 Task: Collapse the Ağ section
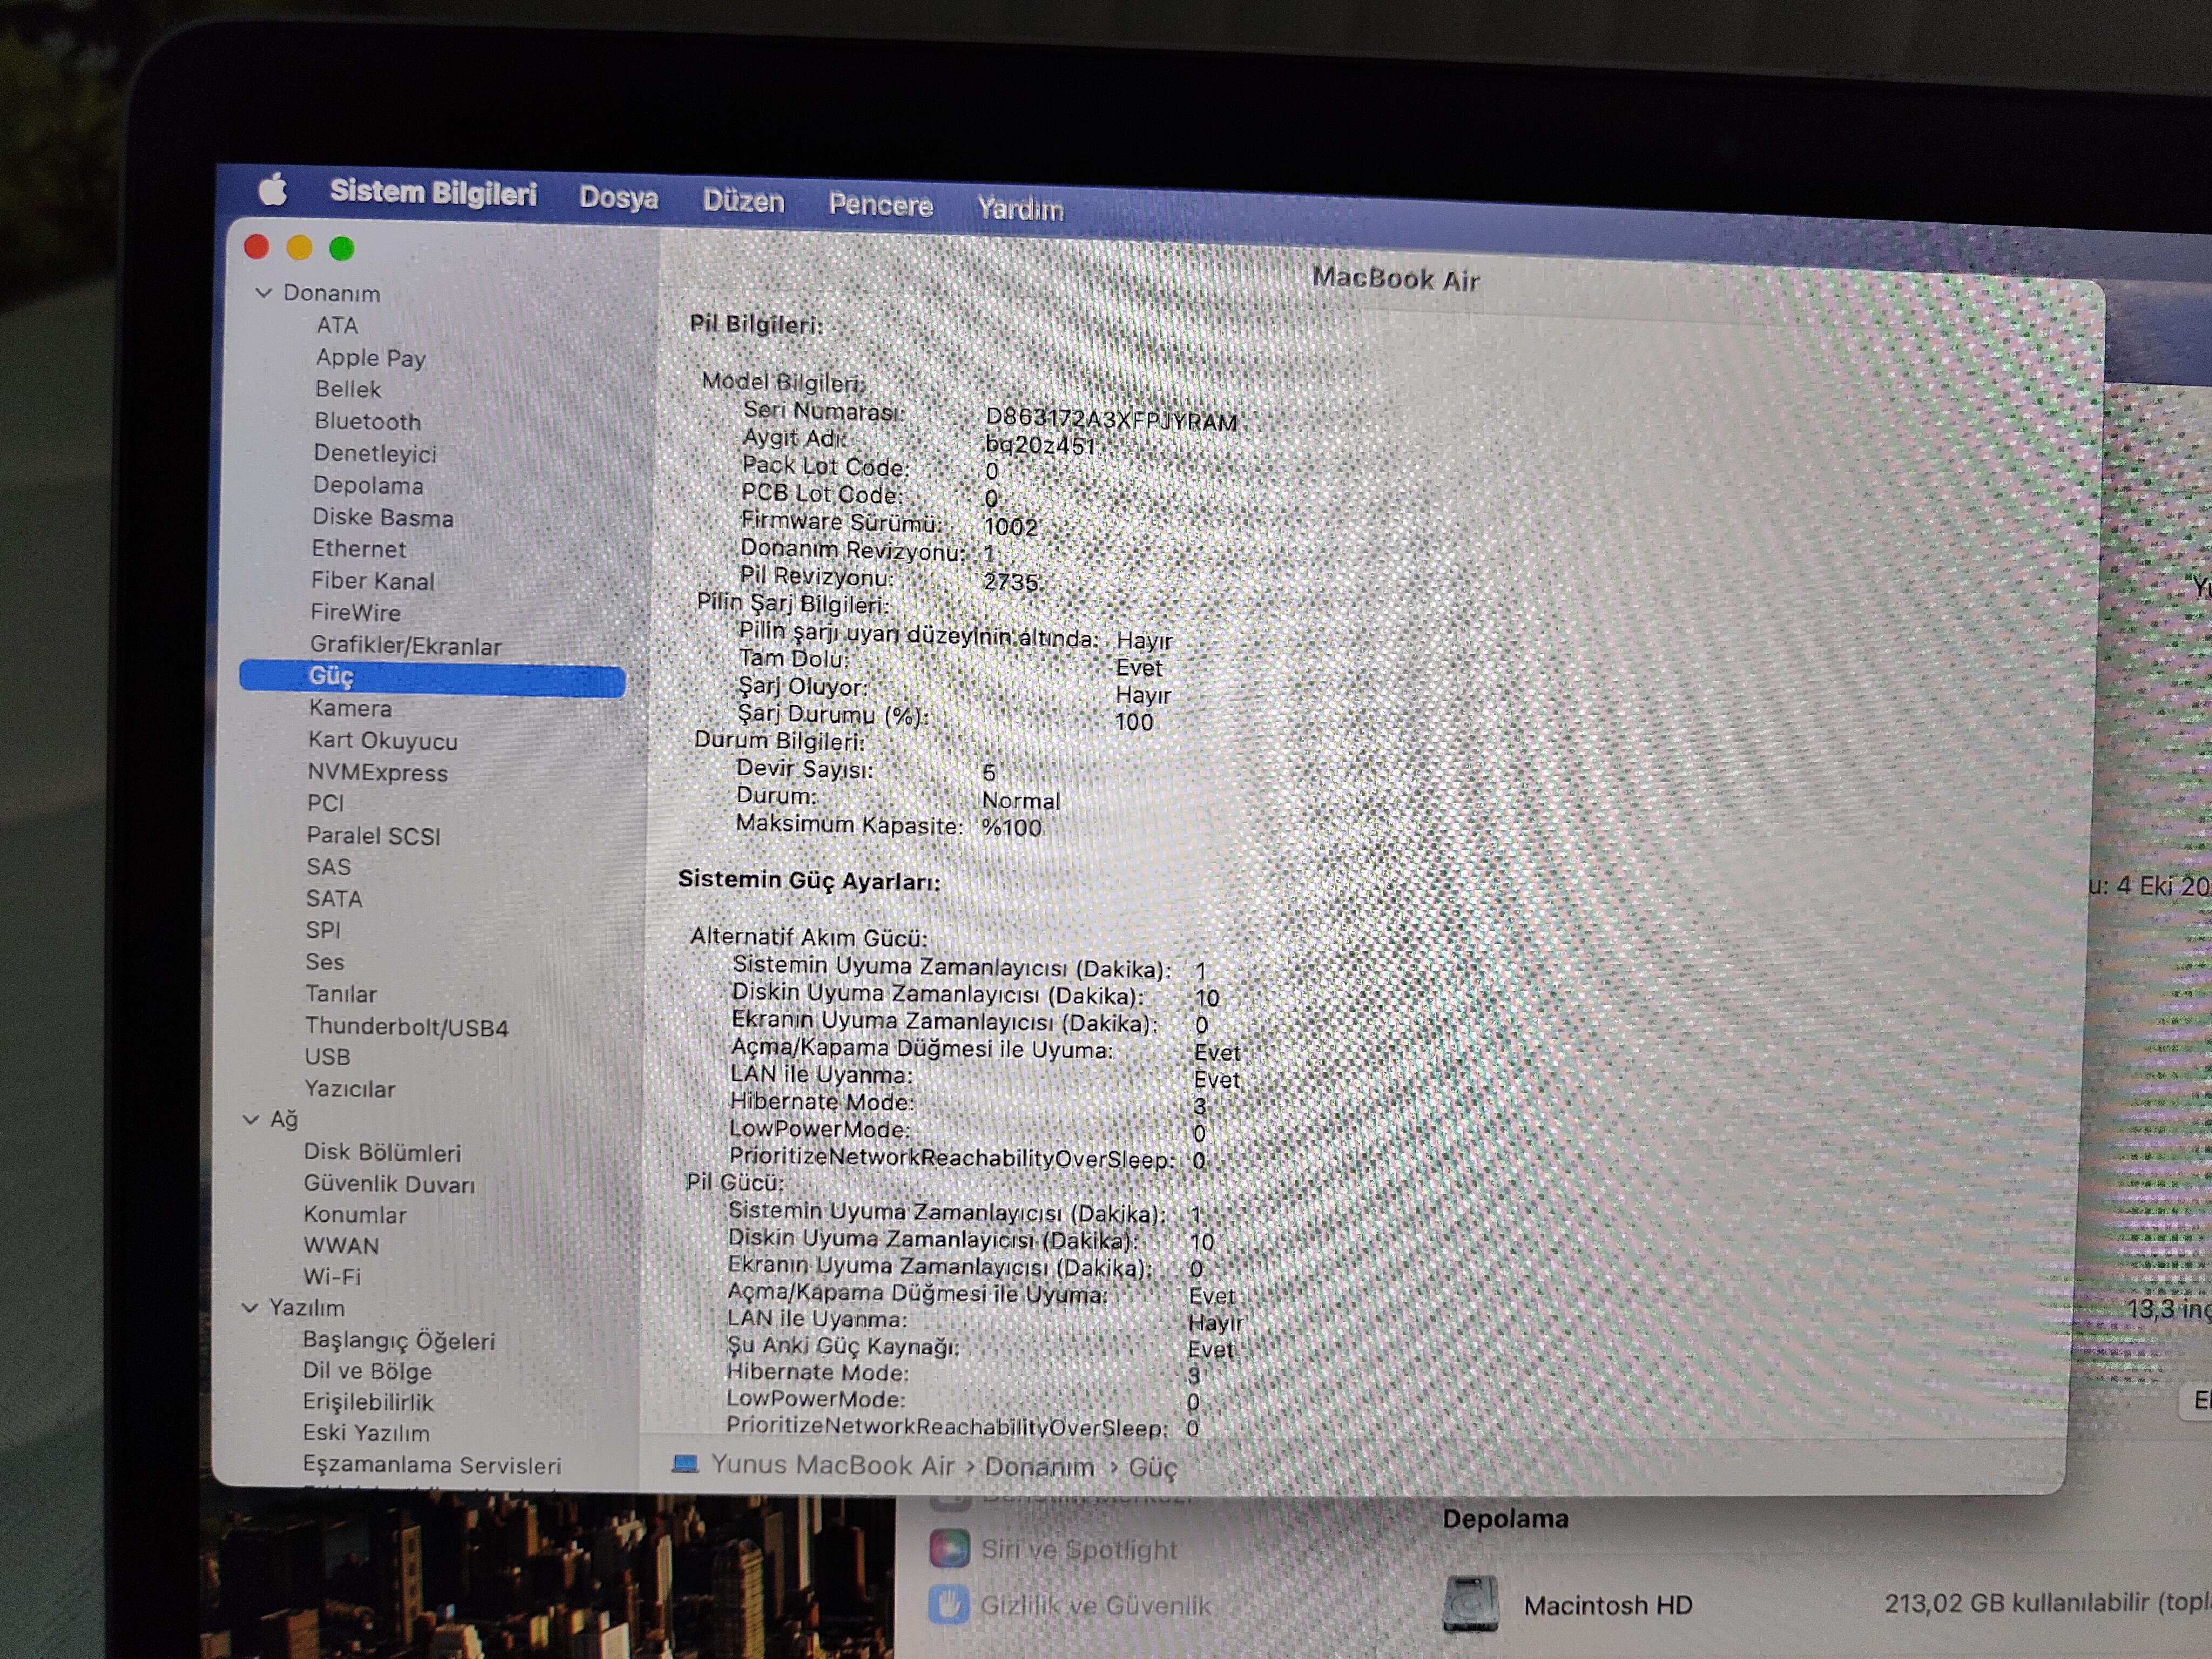pyautogui.click(x=251, y=1119)
